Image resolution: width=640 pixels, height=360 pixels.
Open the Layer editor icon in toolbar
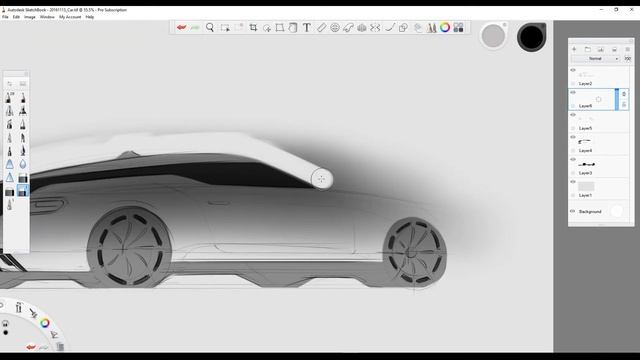point(418,27)
